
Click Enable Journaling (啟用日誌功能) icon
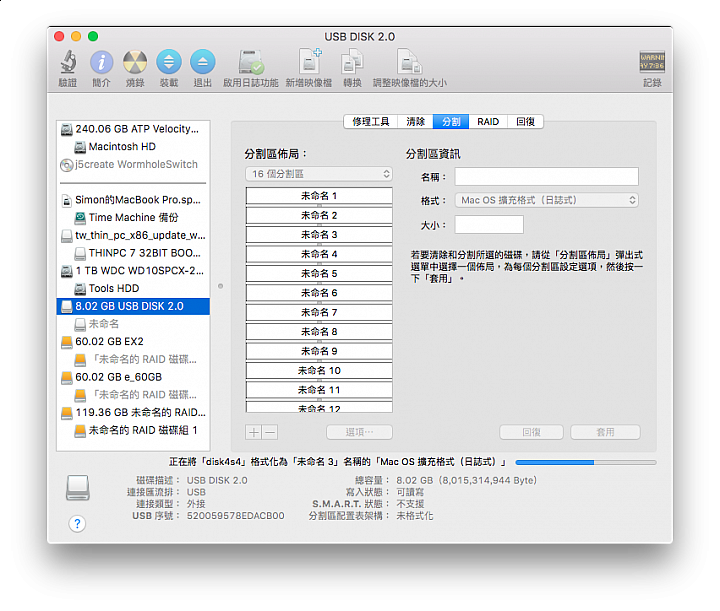(x=251, y=62)
